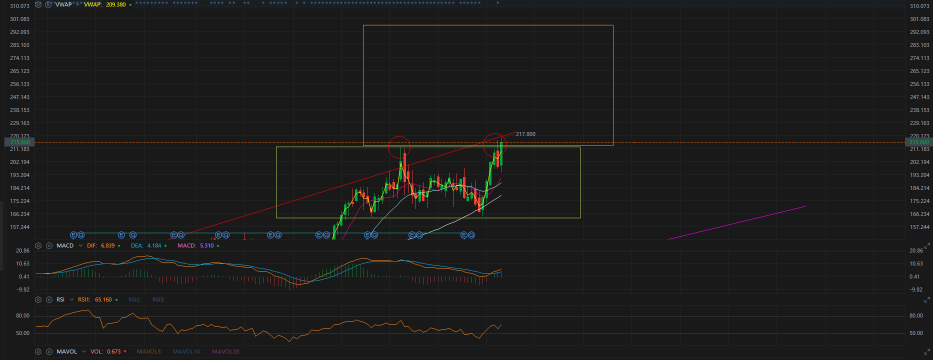The image size is (933, 360).
Task: Expand the MAVOL indicator dropdown arrow
Action: [x=84, y=352]
